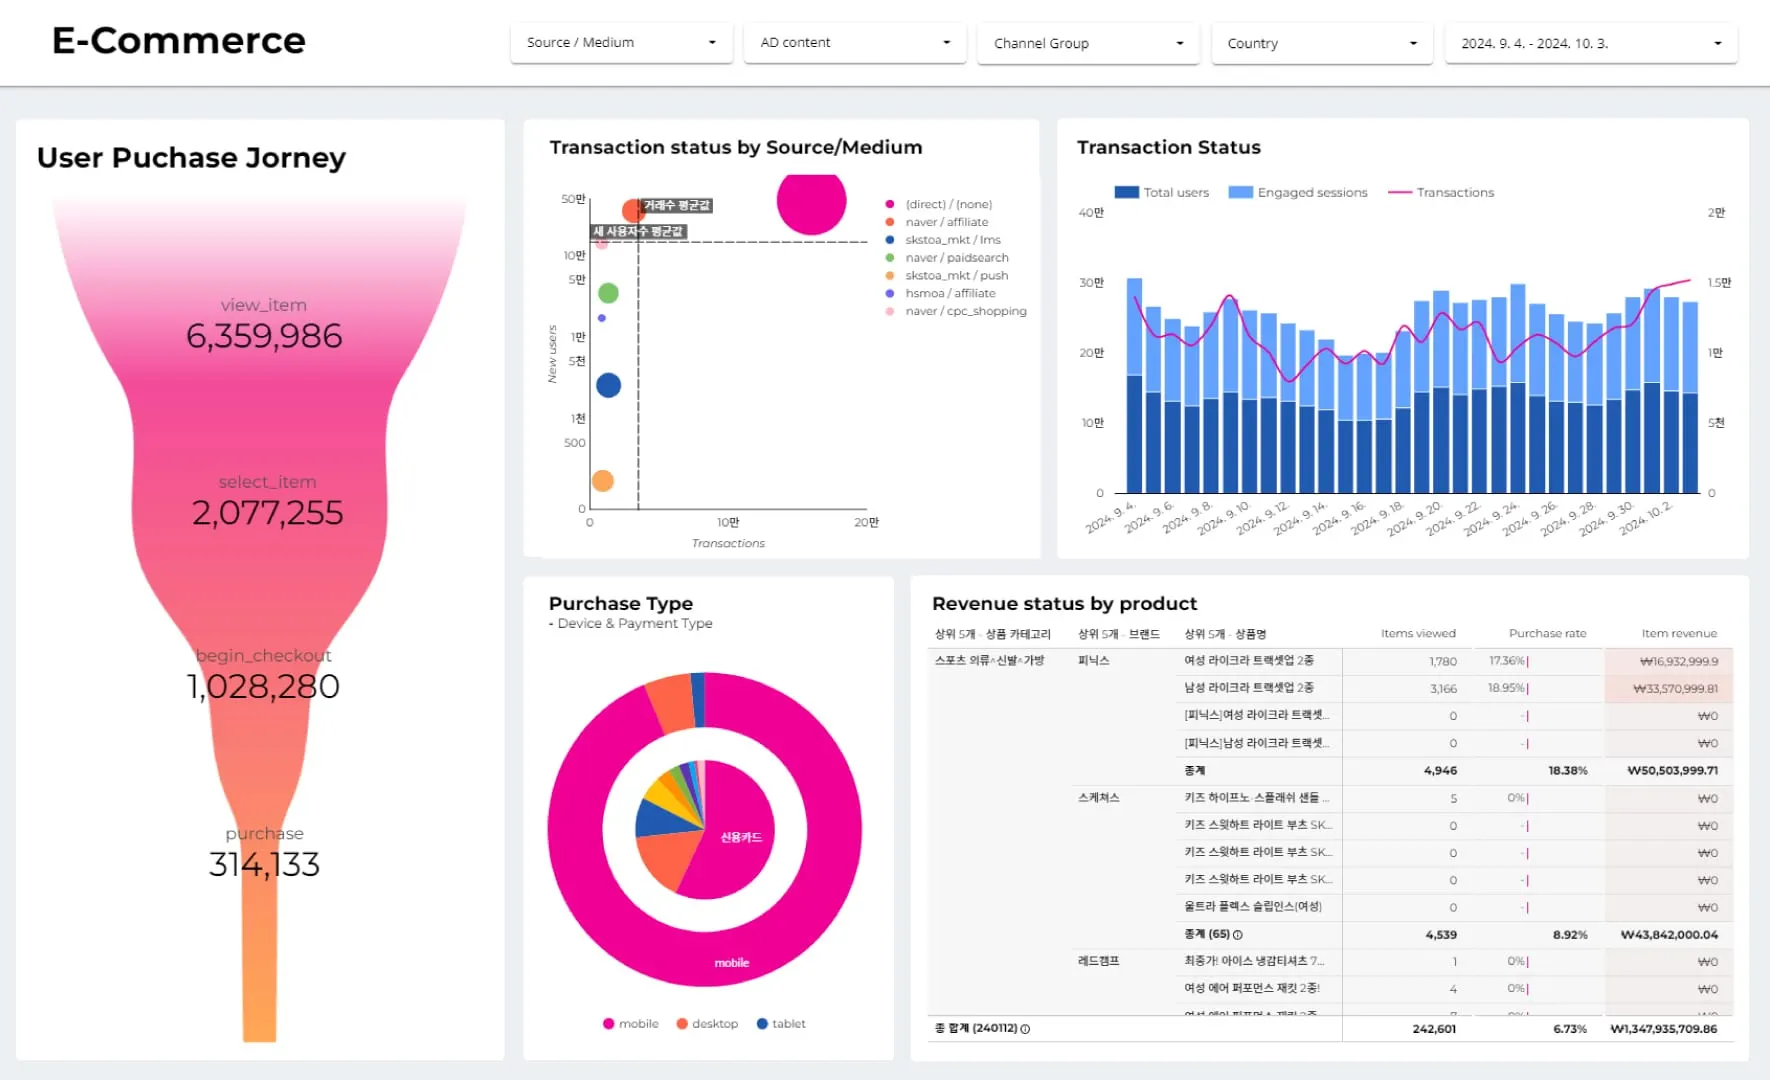This screenshot has width=1770, height=1080.
Task: Click the Revenue status by product title
Action: [1064, 604]
